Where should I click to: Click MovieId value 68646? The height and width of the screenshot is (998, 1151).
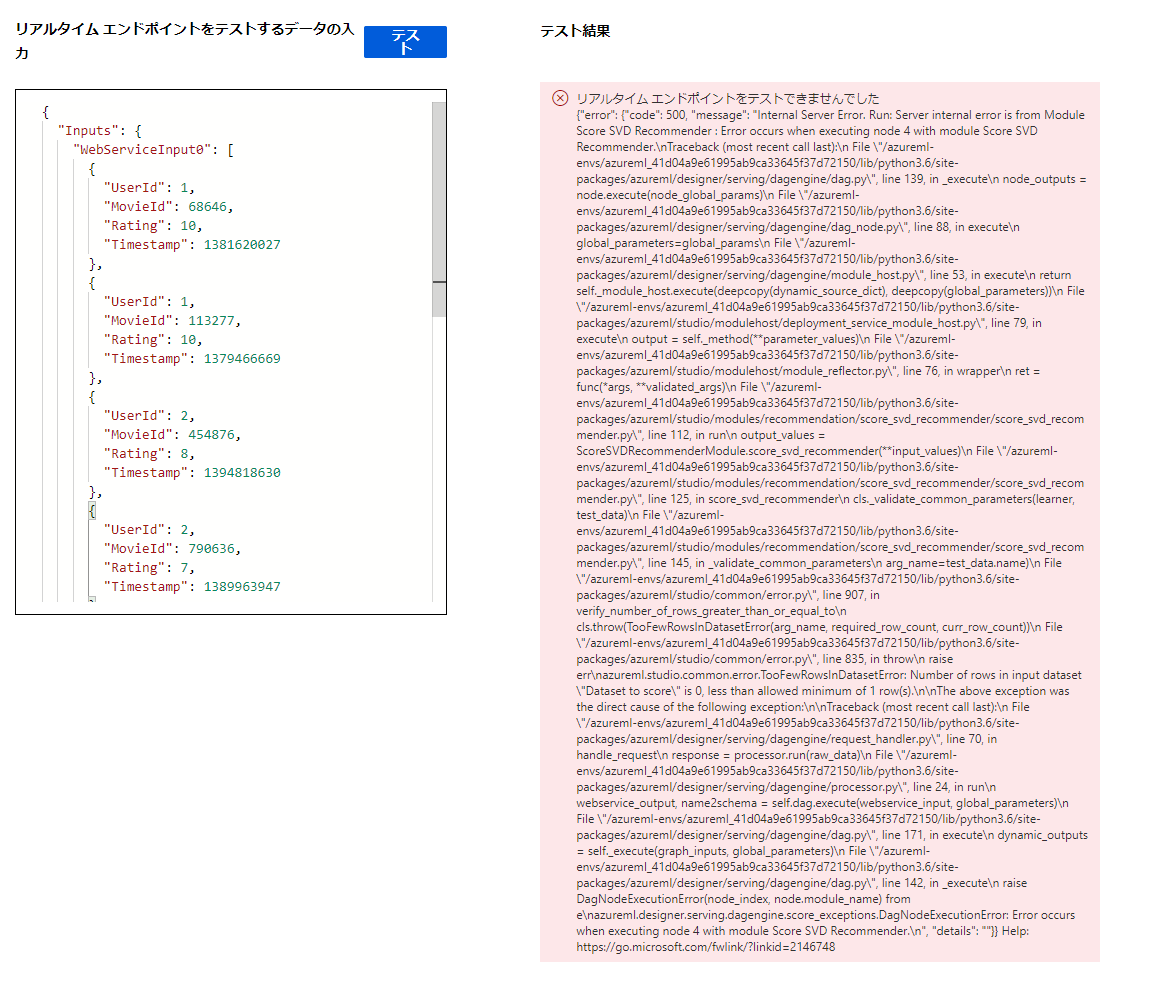click(x=207, y=207)
